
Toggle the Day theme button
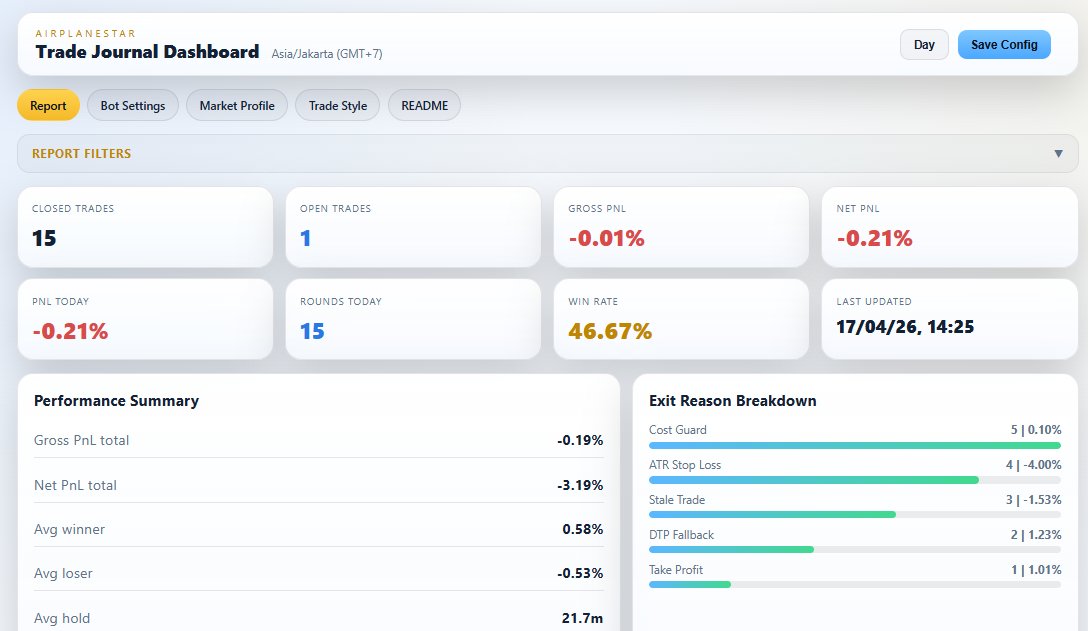point(924,44)
